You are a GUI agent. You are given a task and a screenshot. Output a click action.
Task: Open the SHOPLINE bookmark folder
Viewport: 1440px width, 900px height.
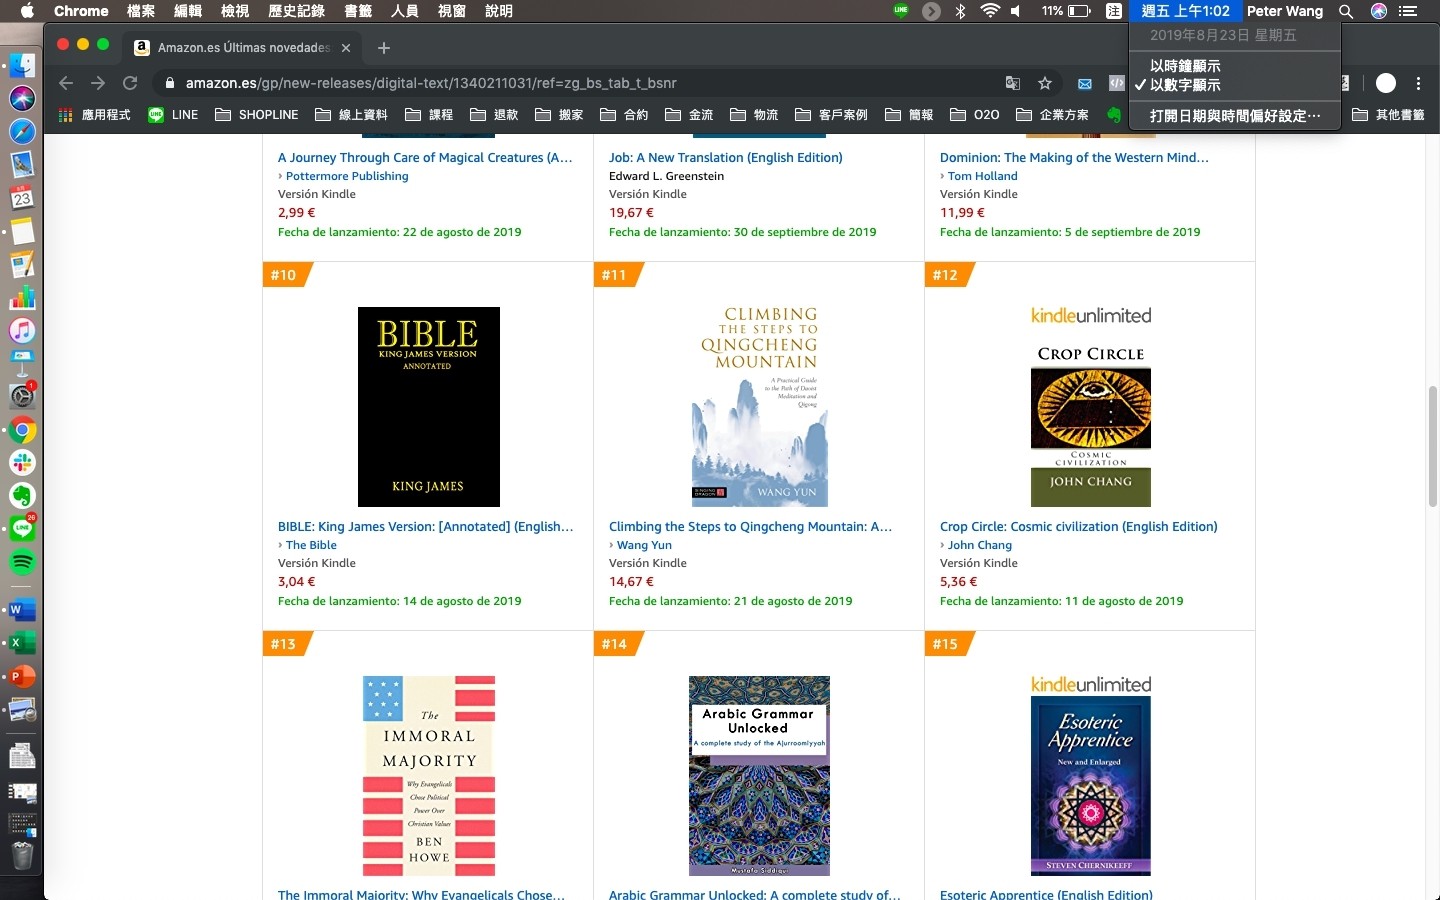coord(257,115)
